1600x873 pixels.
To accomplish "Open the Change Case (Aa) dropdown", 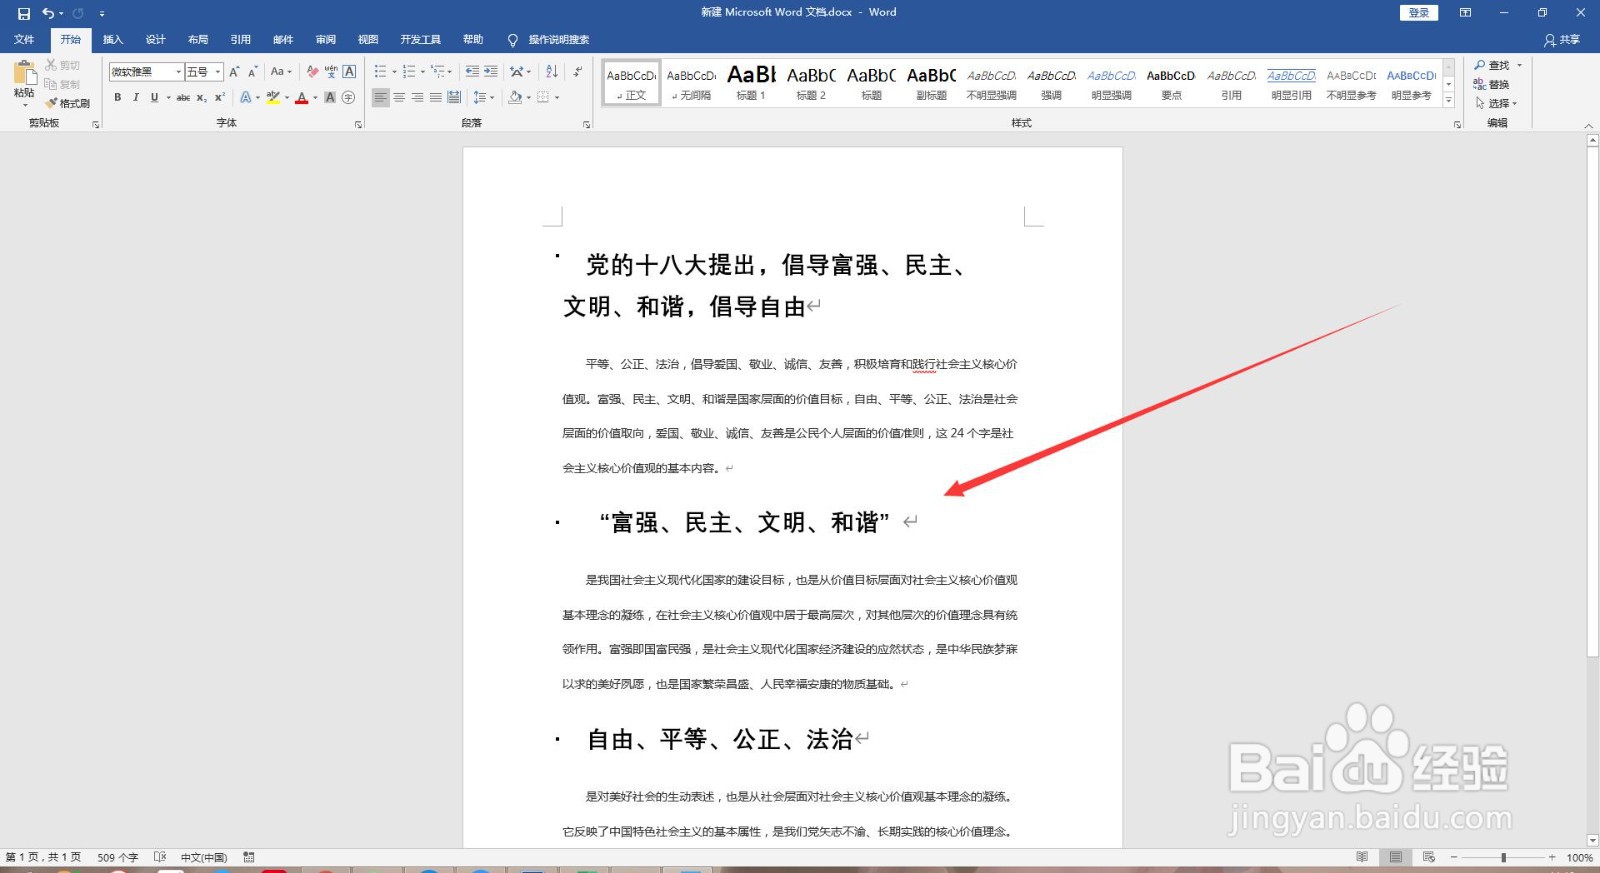I will (x=281, y=71).
